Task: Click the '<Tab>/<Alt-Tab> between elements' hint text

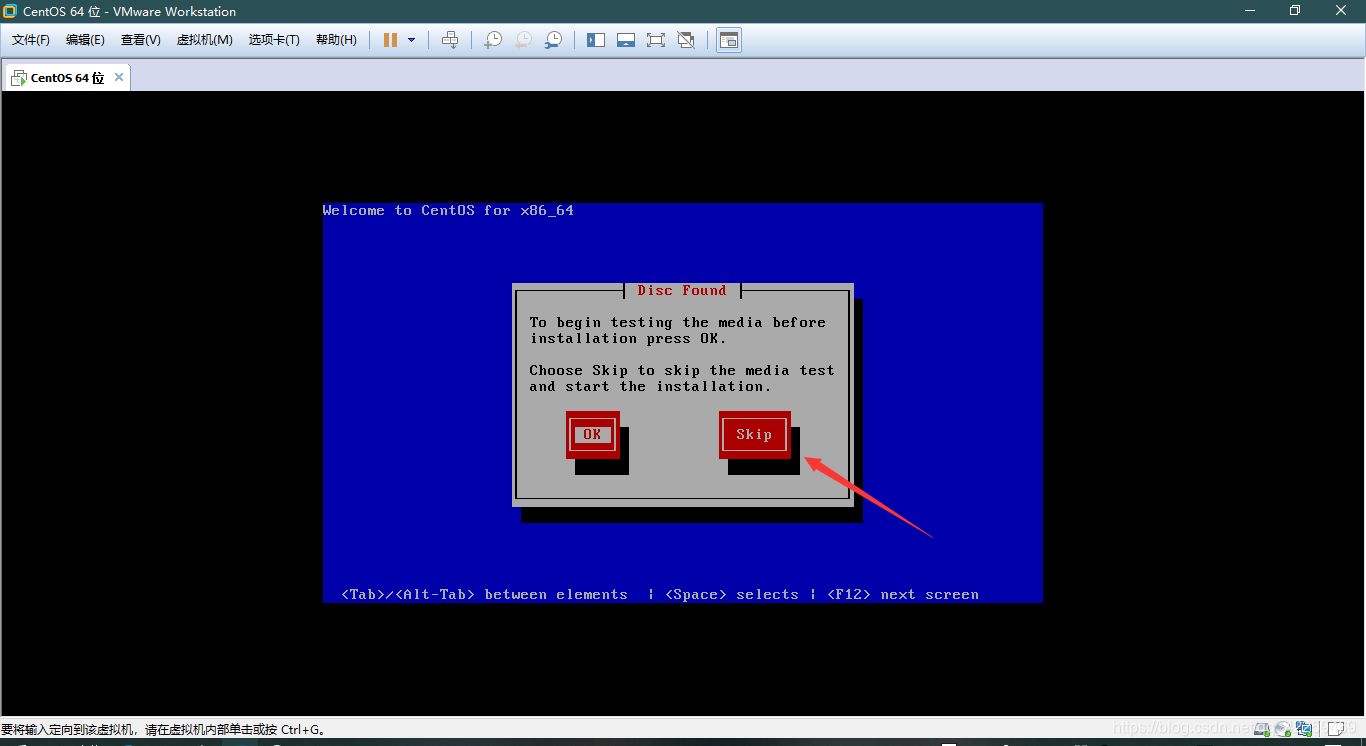Action: tap(484, 594)
